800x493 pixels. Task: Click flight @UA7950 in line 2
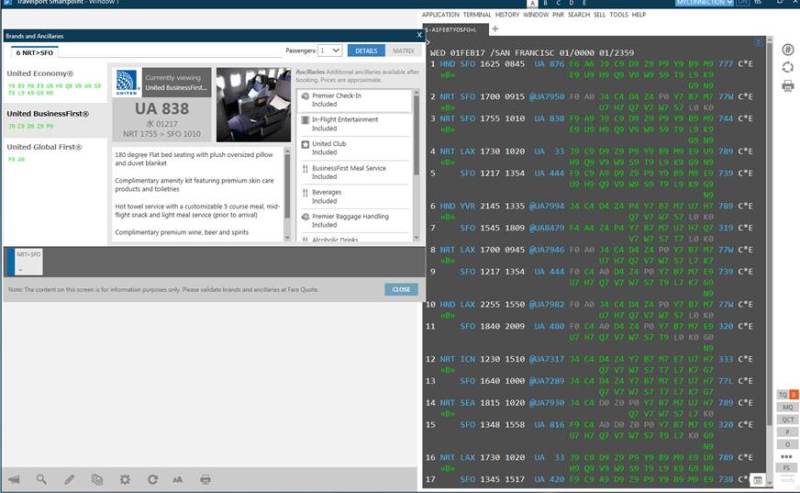click(x=546, y=96)
